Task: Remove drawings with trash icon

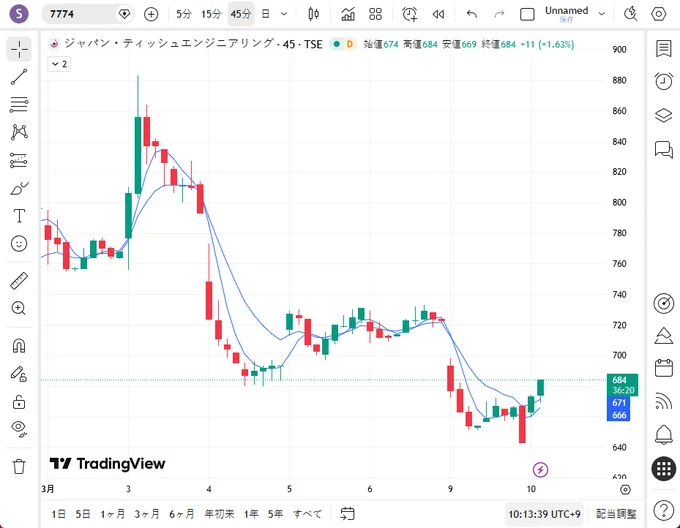Action: (19, 466)
